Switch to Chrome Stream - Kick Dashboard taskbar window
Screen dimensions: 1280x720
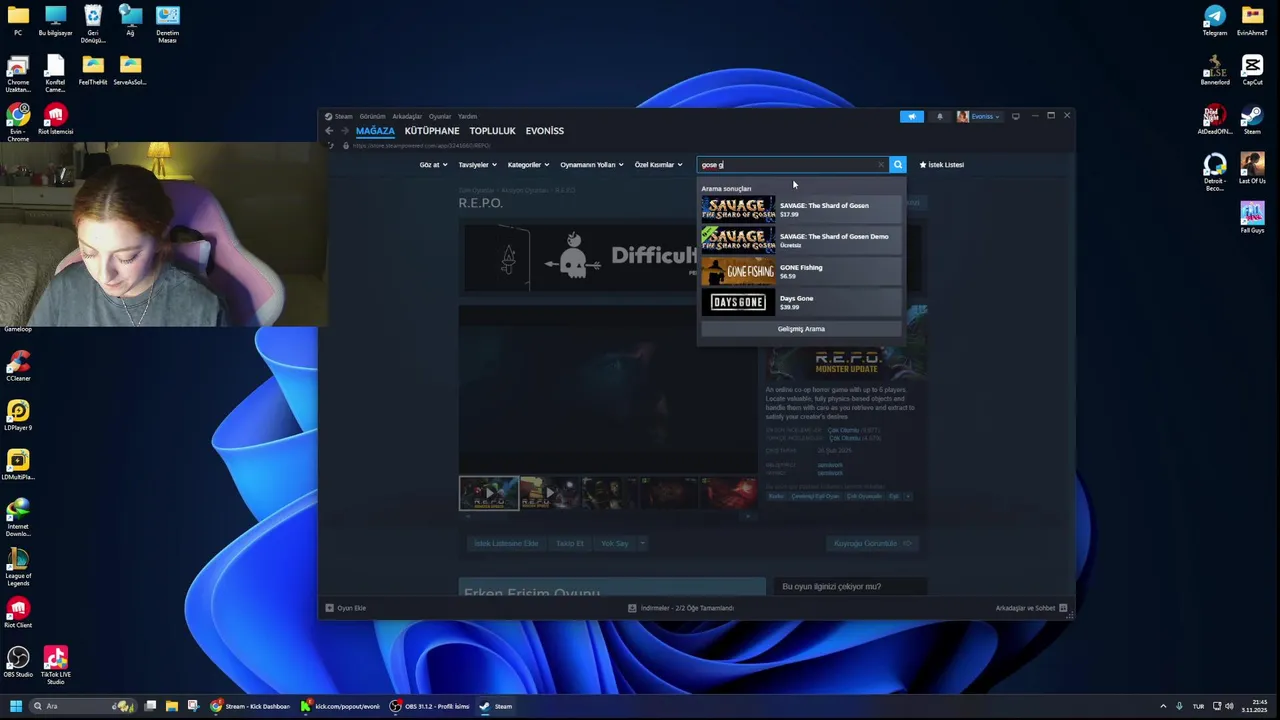coord(250,706)
